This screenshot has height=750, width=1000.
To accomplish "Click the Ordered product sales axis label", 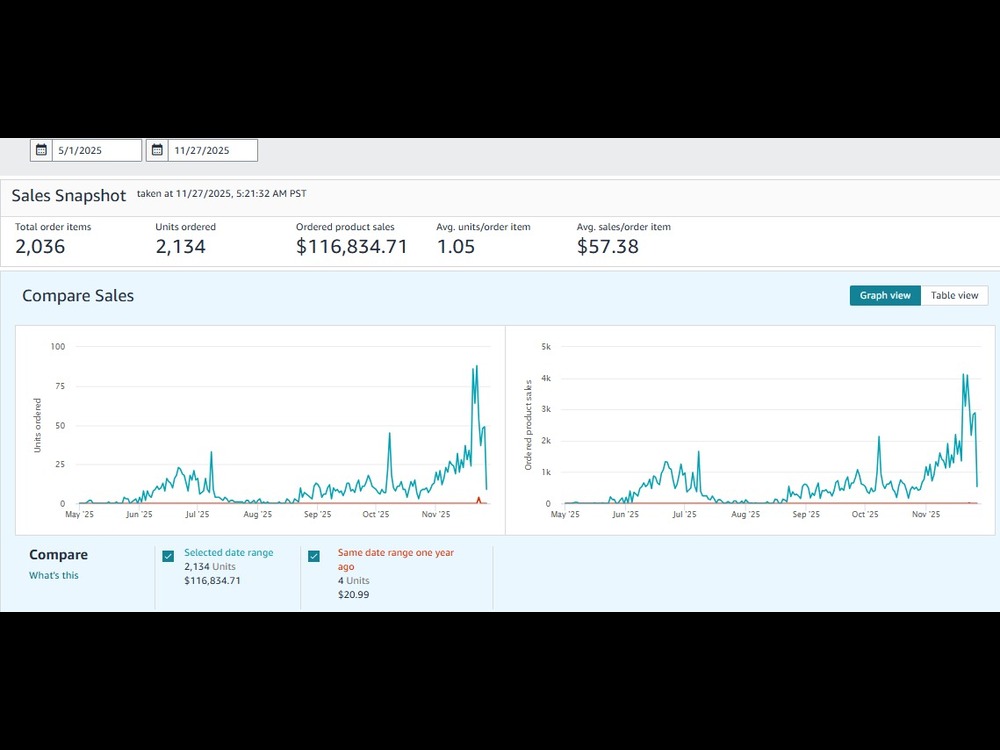I will tap(528, 425).
